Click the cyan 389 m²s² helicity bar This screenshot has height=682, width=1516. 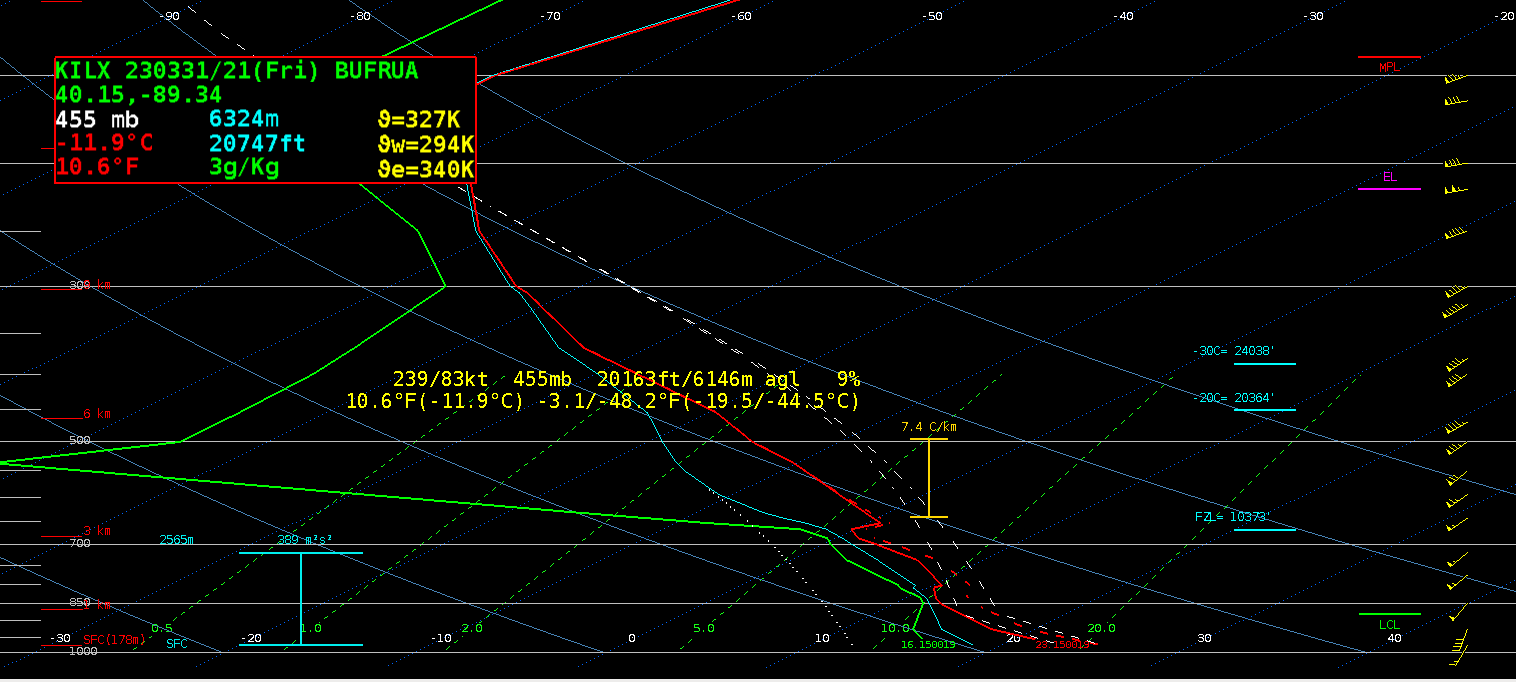tap(301, 598)
